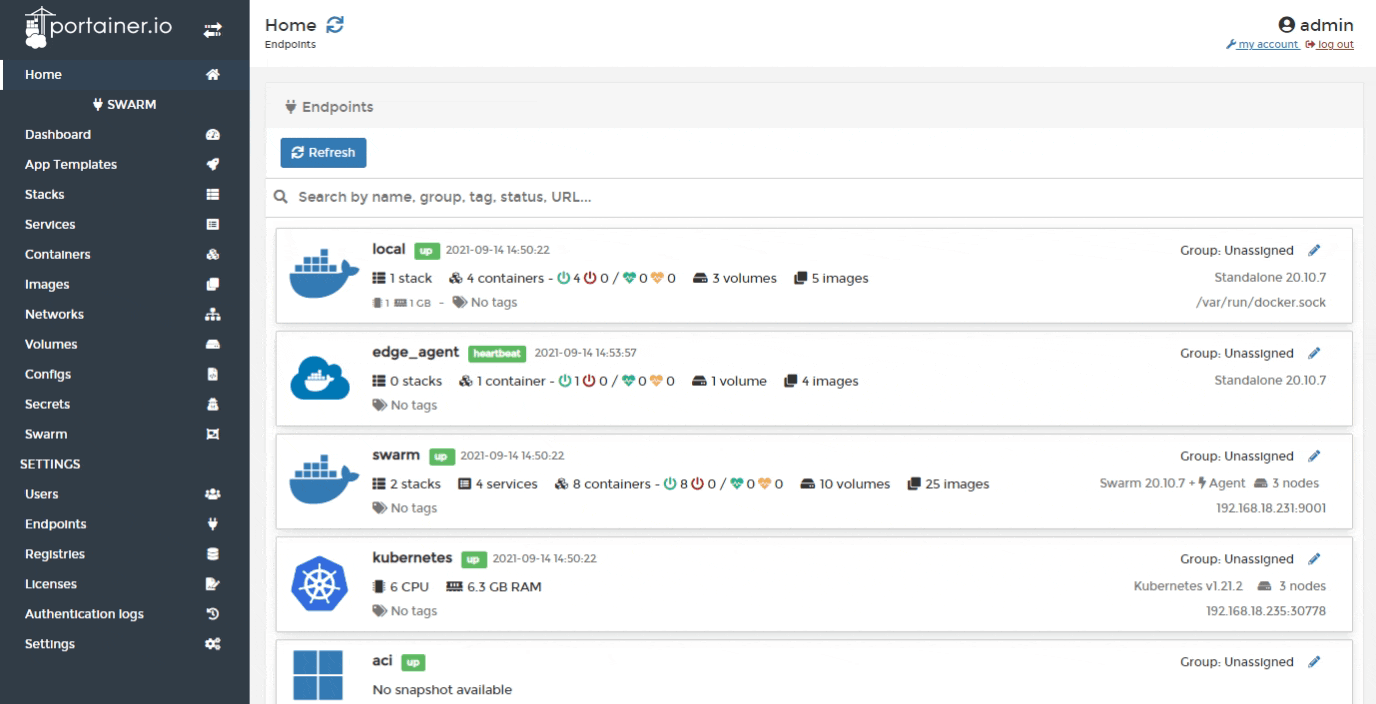Click the admin user avatar icon
This screenshot has width=1376, height=704.
[1287, 26]
